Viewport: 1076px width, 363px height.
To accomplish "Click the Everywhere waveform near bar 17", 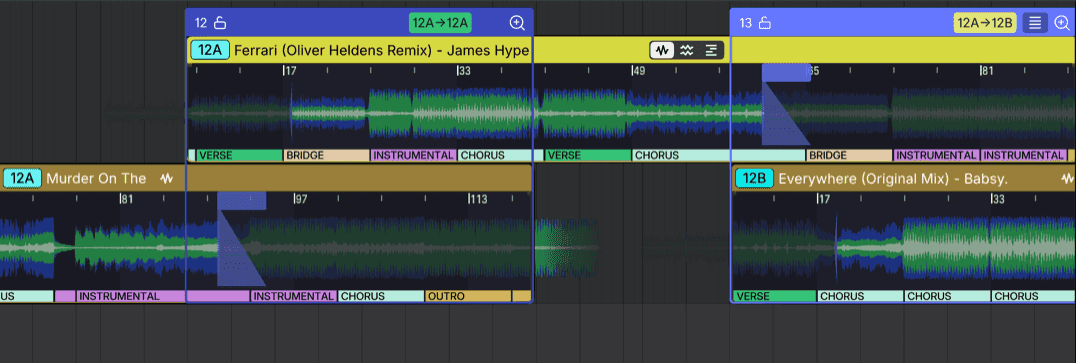I will (x=818, y=247).
